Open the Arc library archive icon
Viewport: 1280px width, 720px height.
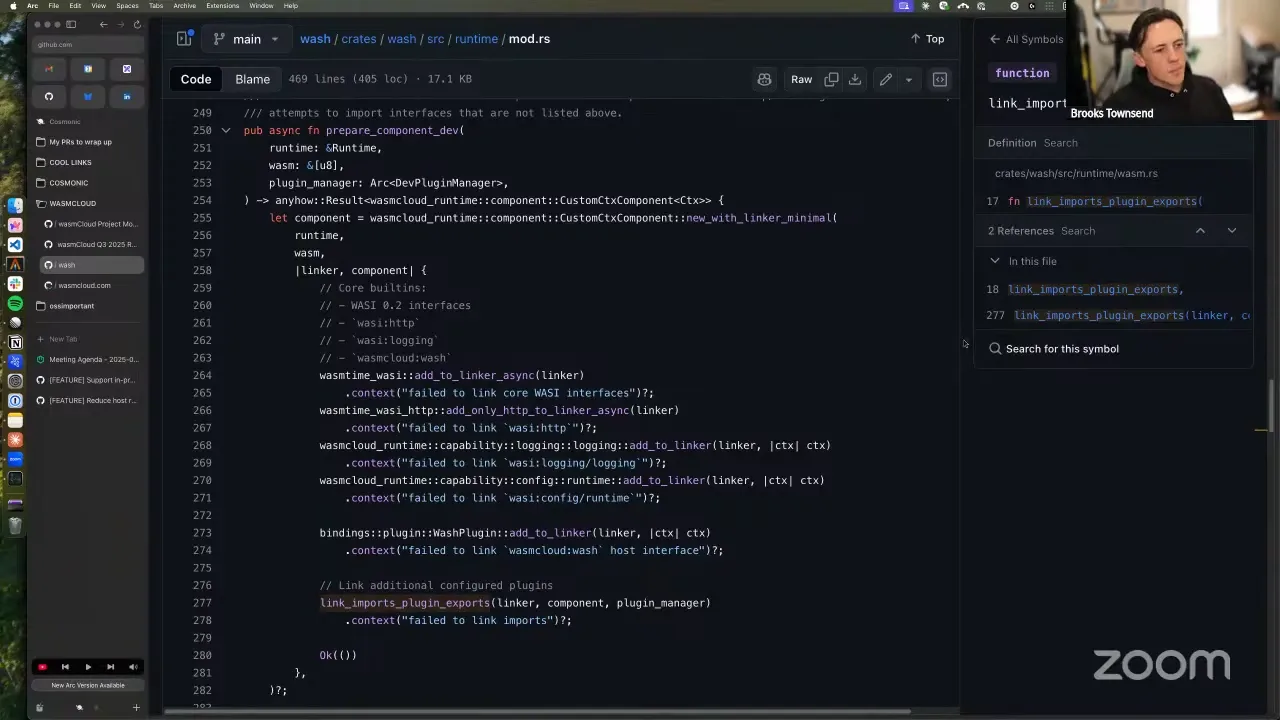(40, 708)
